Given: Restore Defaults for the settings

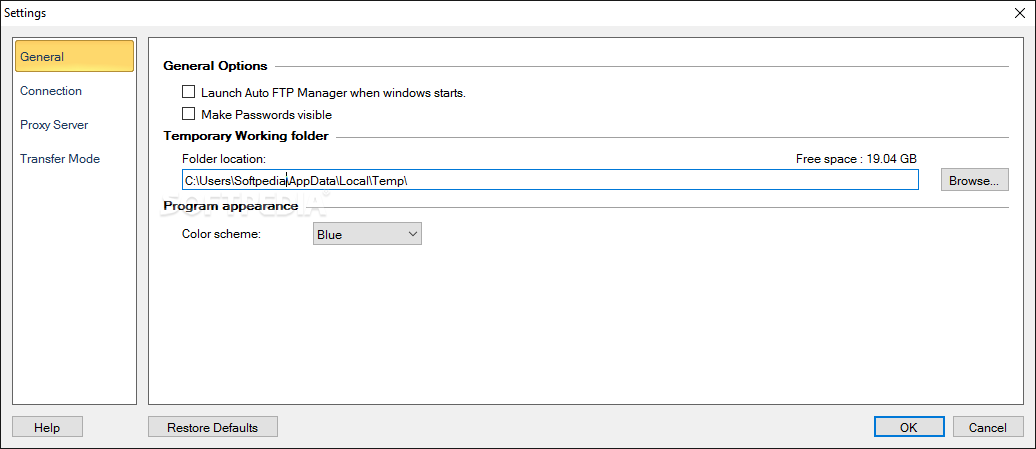Looking at the screenshot, I should pyautogui.click(x=213, y=427).
